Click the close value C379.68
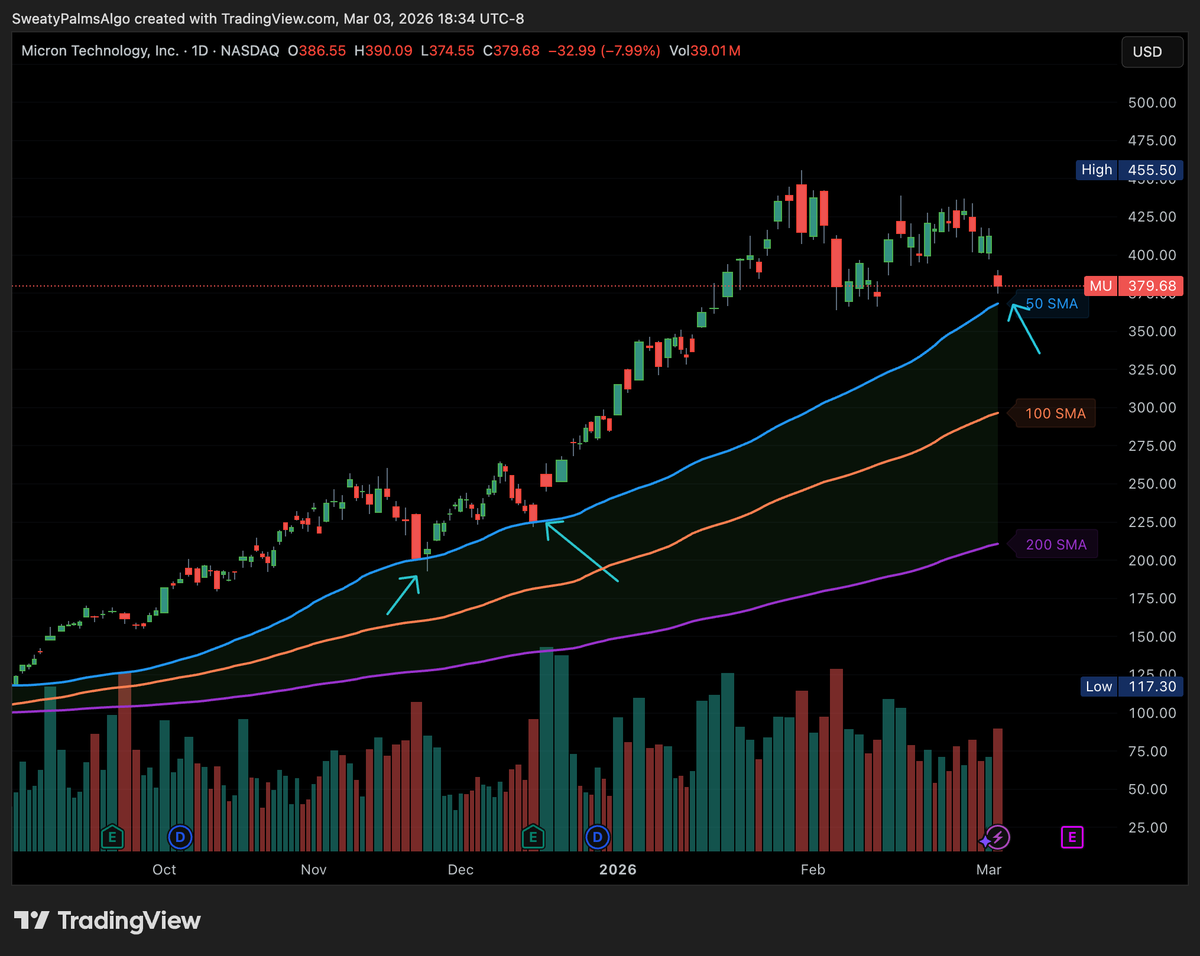 point(511,50)
